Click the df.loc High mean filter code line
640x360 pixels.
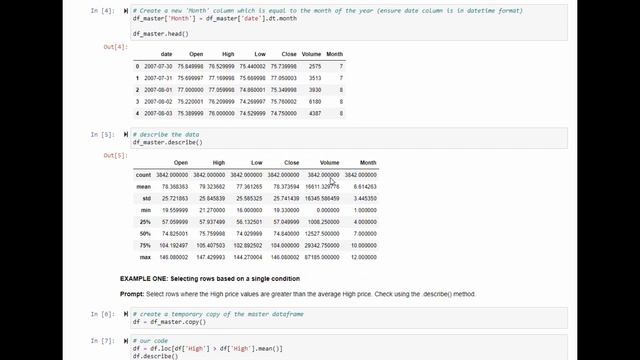[x=207, y=349]
